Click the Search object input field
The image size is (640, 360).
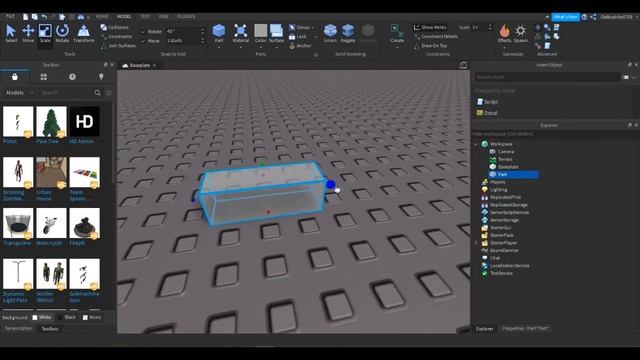click(547, 77)
